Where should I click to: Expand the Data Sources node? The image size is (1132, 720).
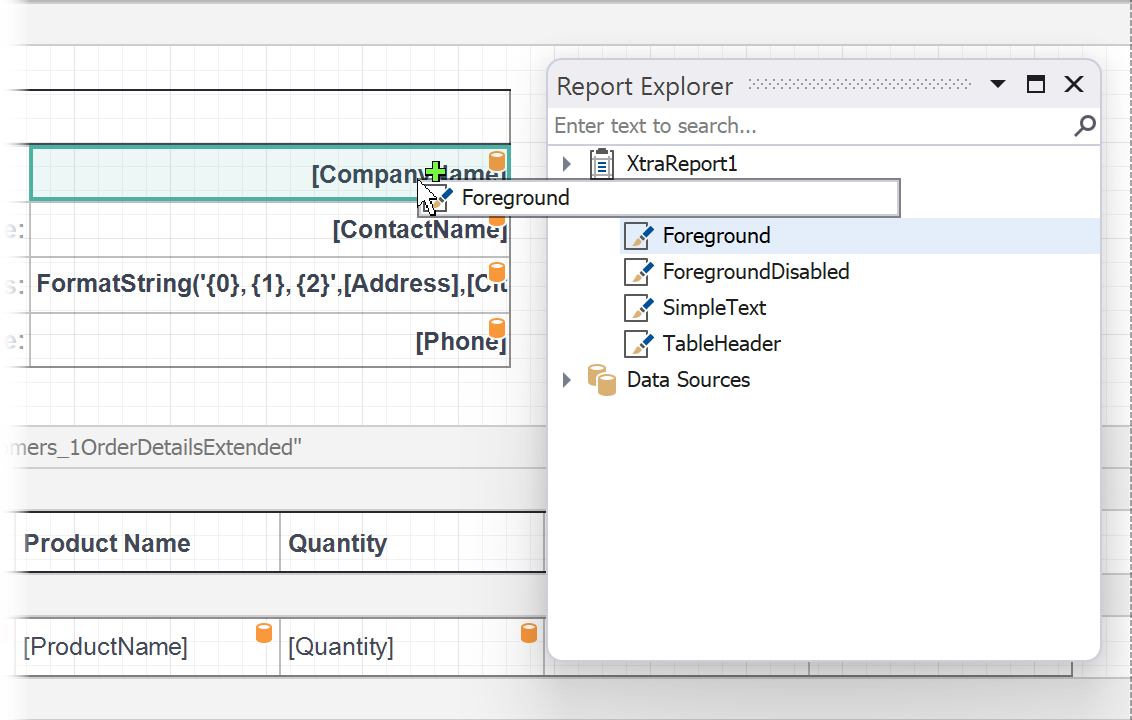pyautogui.click(x=567, y=380)
